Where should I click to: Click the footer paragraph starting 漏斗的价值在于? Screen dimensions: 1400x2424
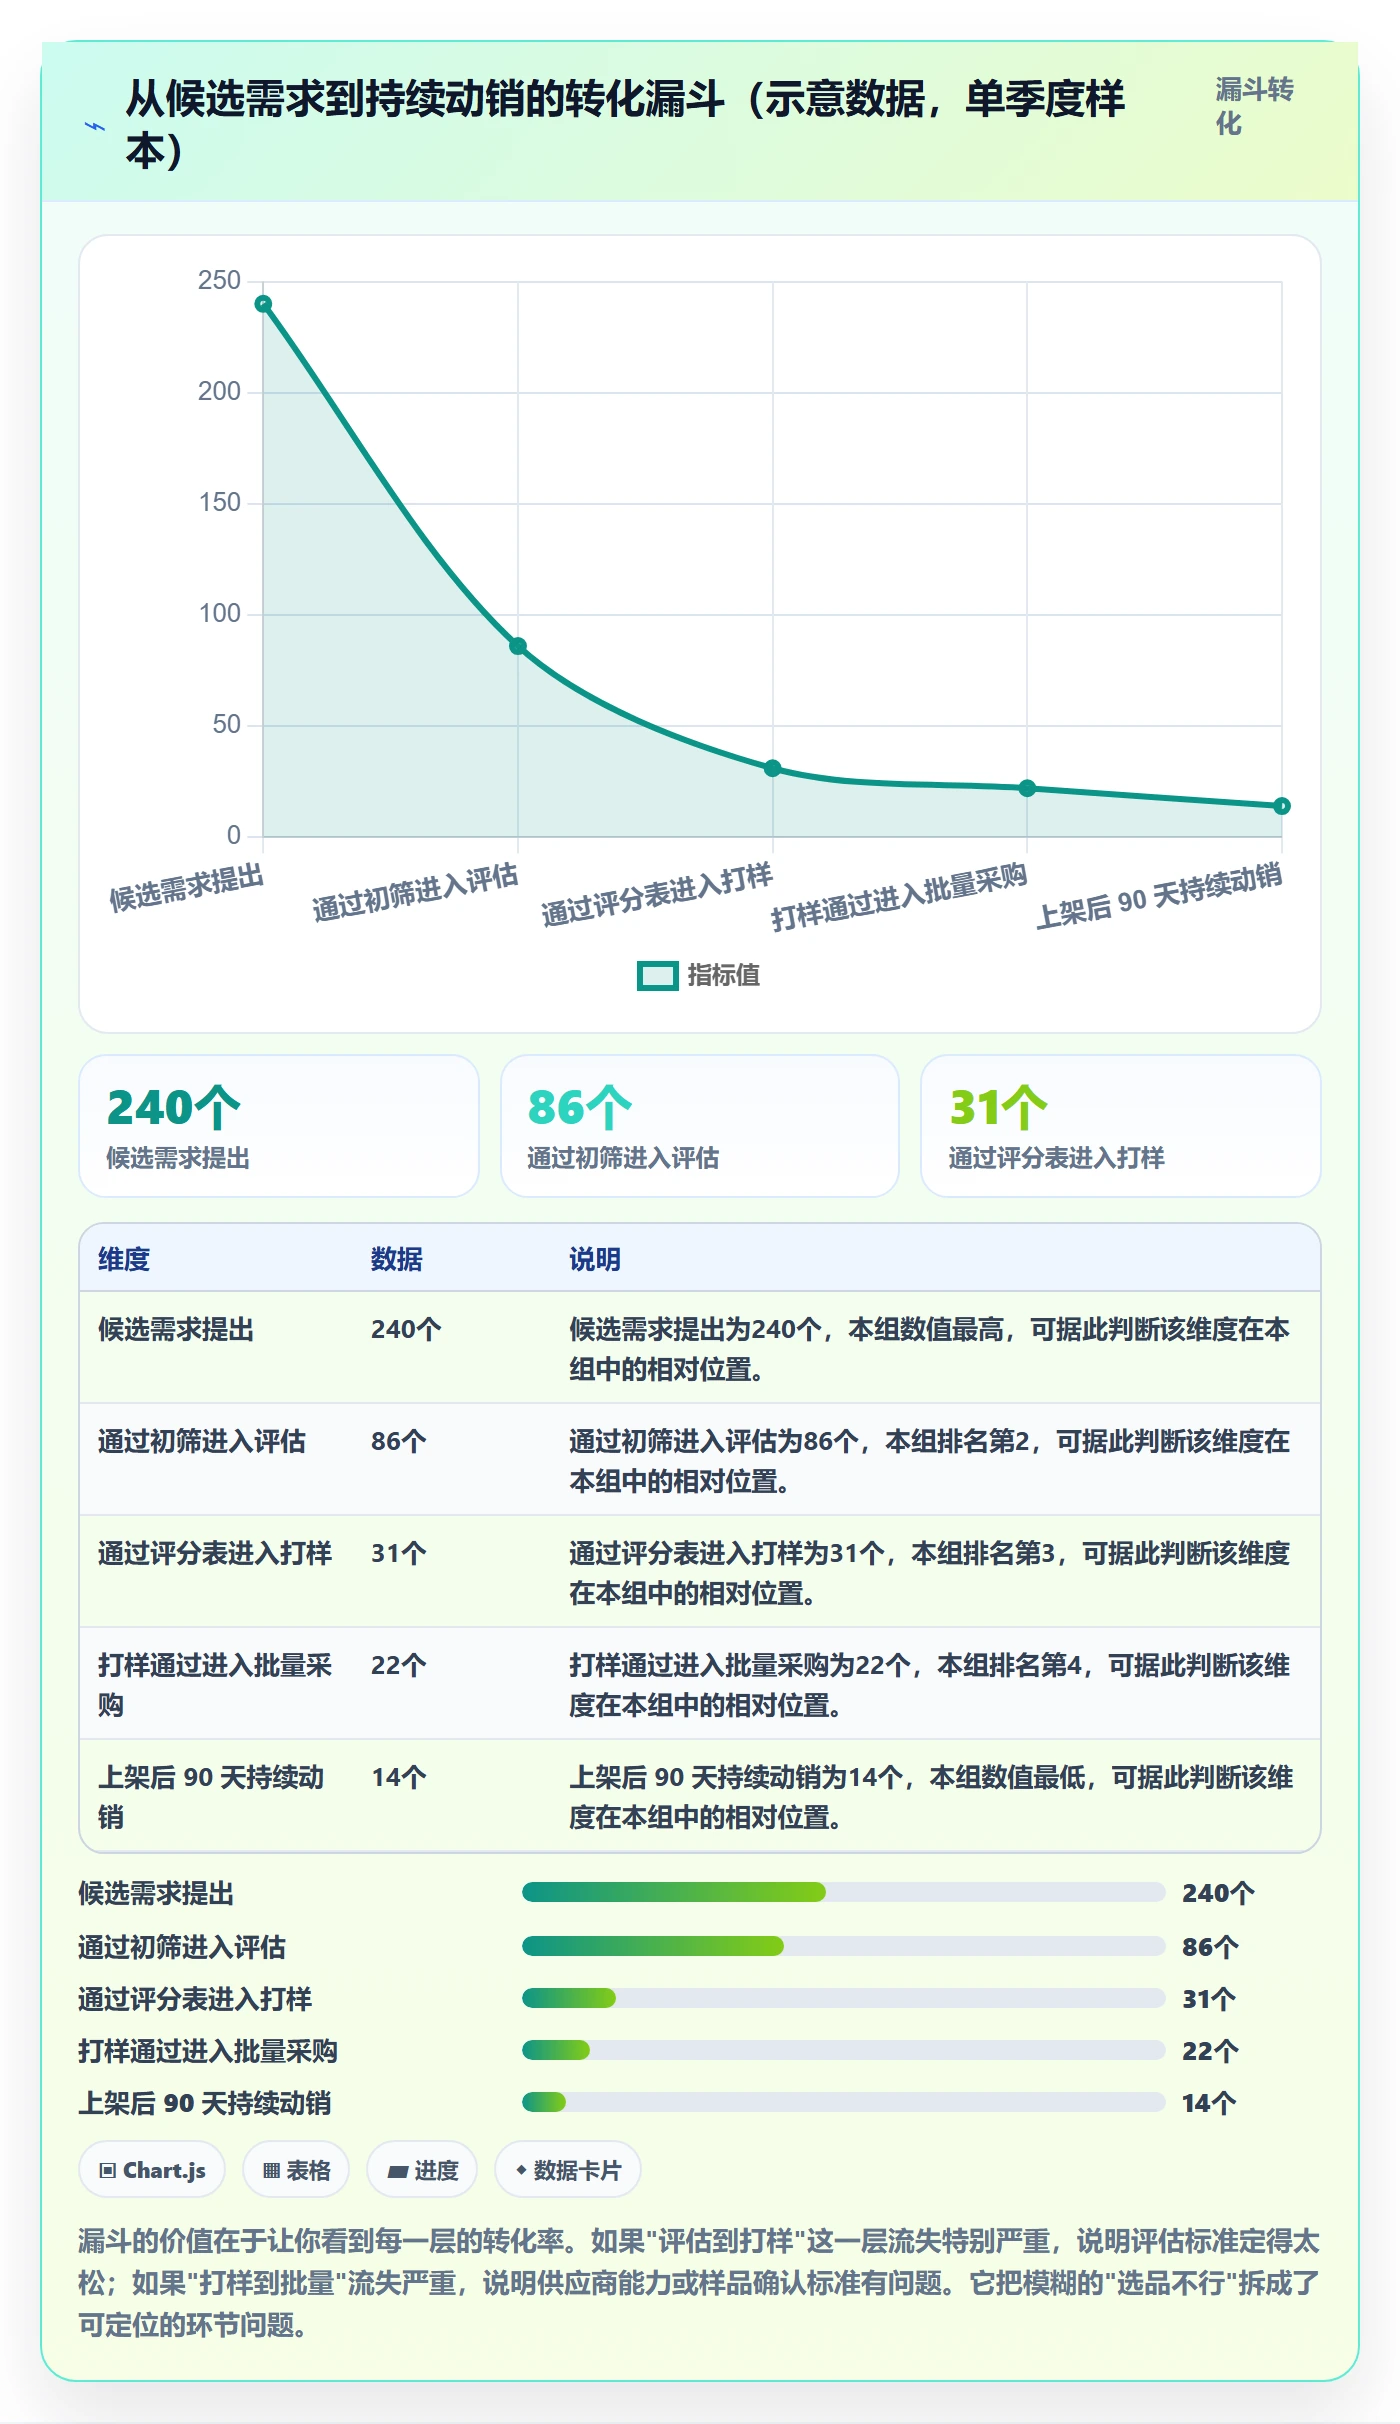699,2283
